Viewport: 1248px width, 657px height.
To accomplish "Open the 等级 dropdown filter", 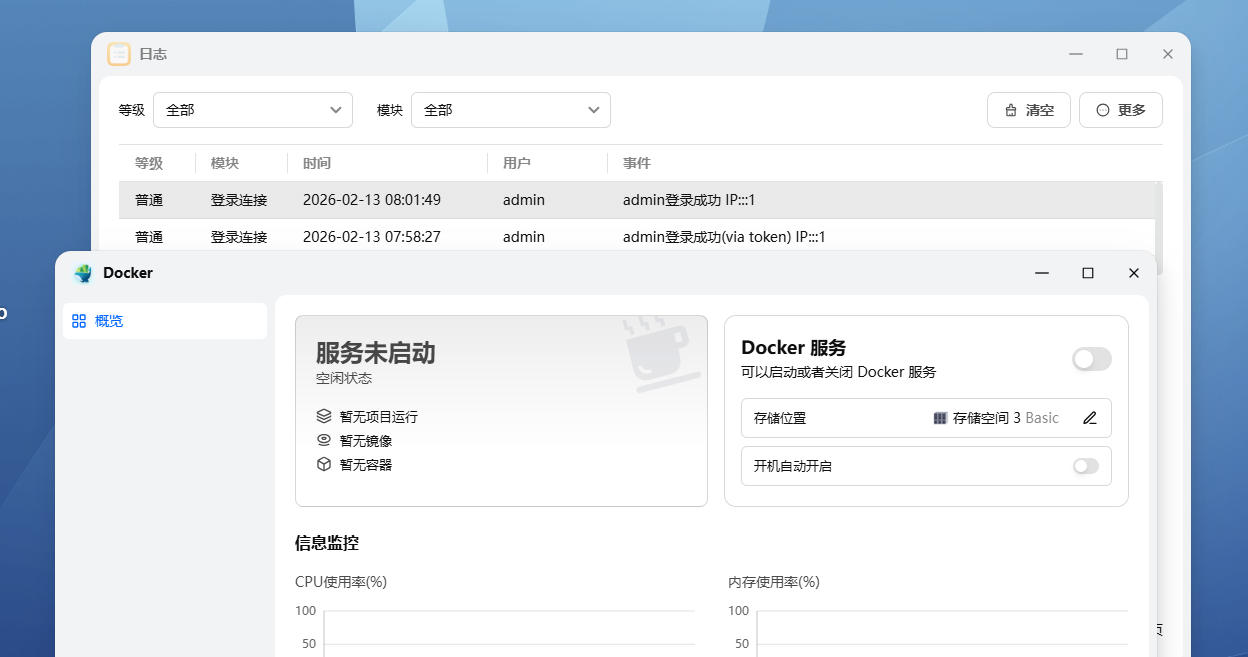I will pyautogui.click(x=252, y=110).
